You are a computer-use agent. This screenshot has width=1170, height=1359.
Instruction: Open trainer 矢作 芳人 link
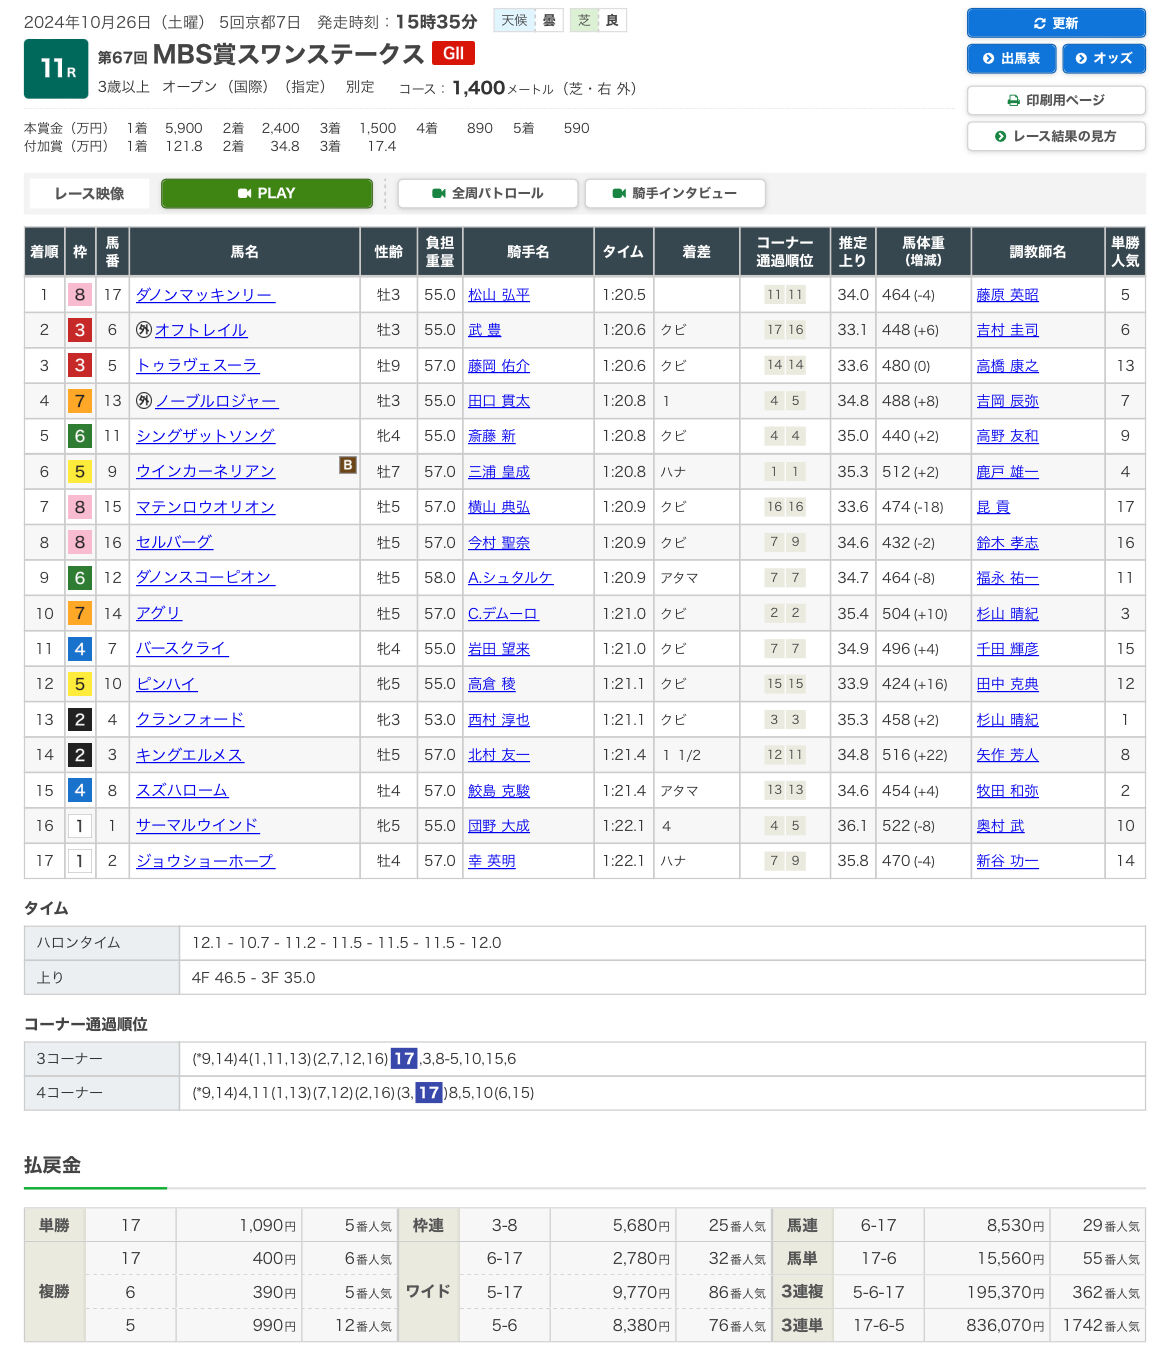[1008, 755]
